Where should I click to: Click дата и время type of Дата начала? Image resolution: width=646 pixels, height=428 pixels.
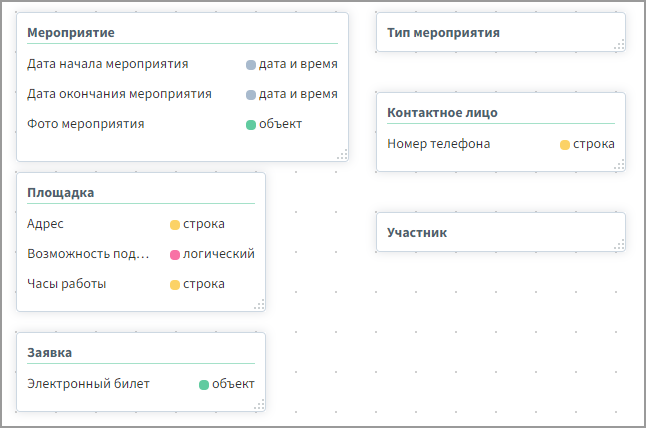click(298, 64)
